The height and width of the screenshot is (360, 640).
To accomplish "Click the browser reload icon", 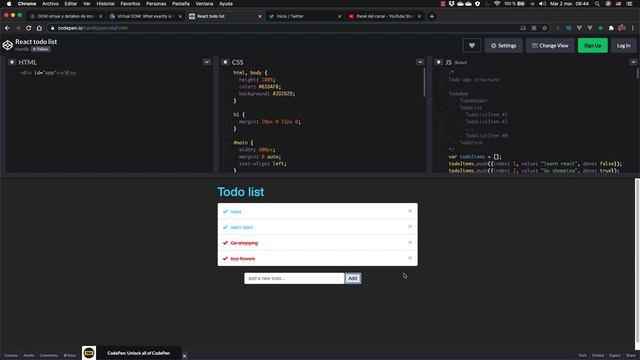I will click(x=29, y=28).
